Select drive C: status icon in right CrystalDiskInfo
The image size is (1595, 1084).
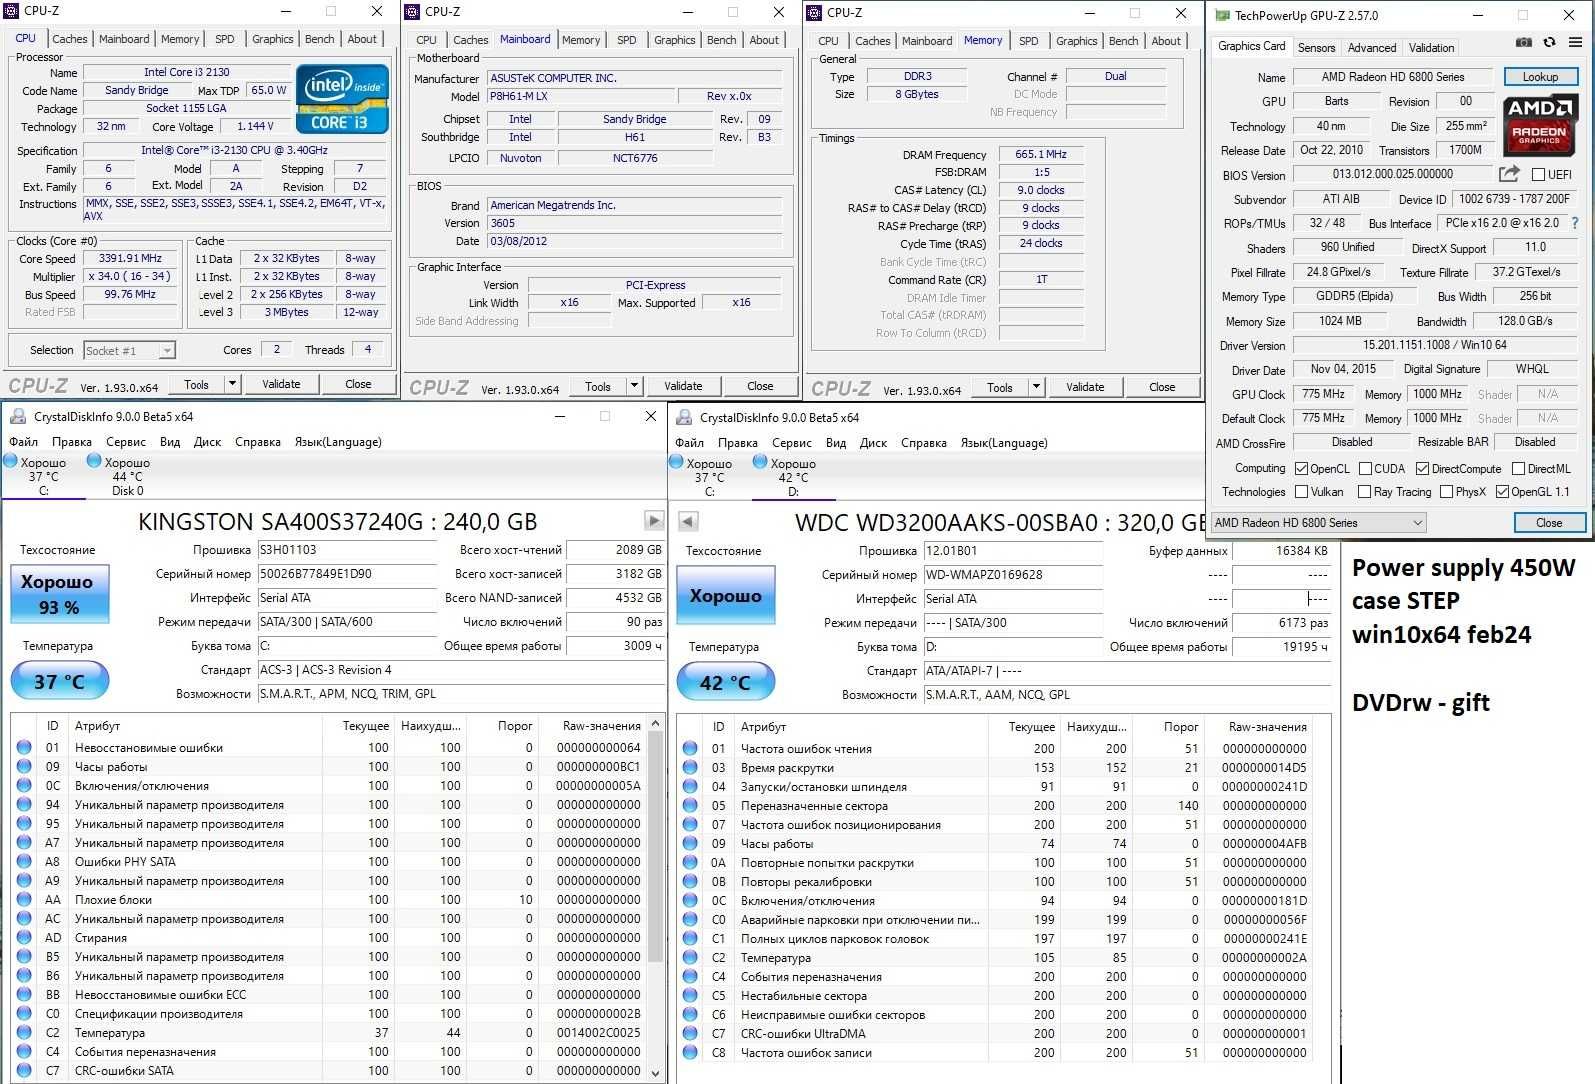click(x=676, y=462)
